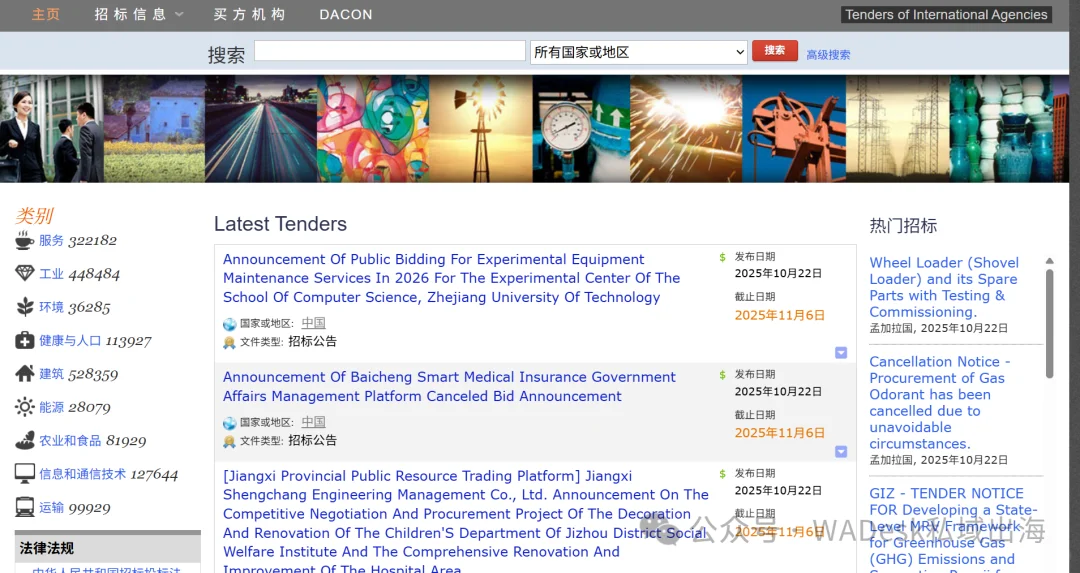The image size is (1080, 573).
Task: Open Baicheng Smart Medical Insurance tender
Action: [449, 386]
